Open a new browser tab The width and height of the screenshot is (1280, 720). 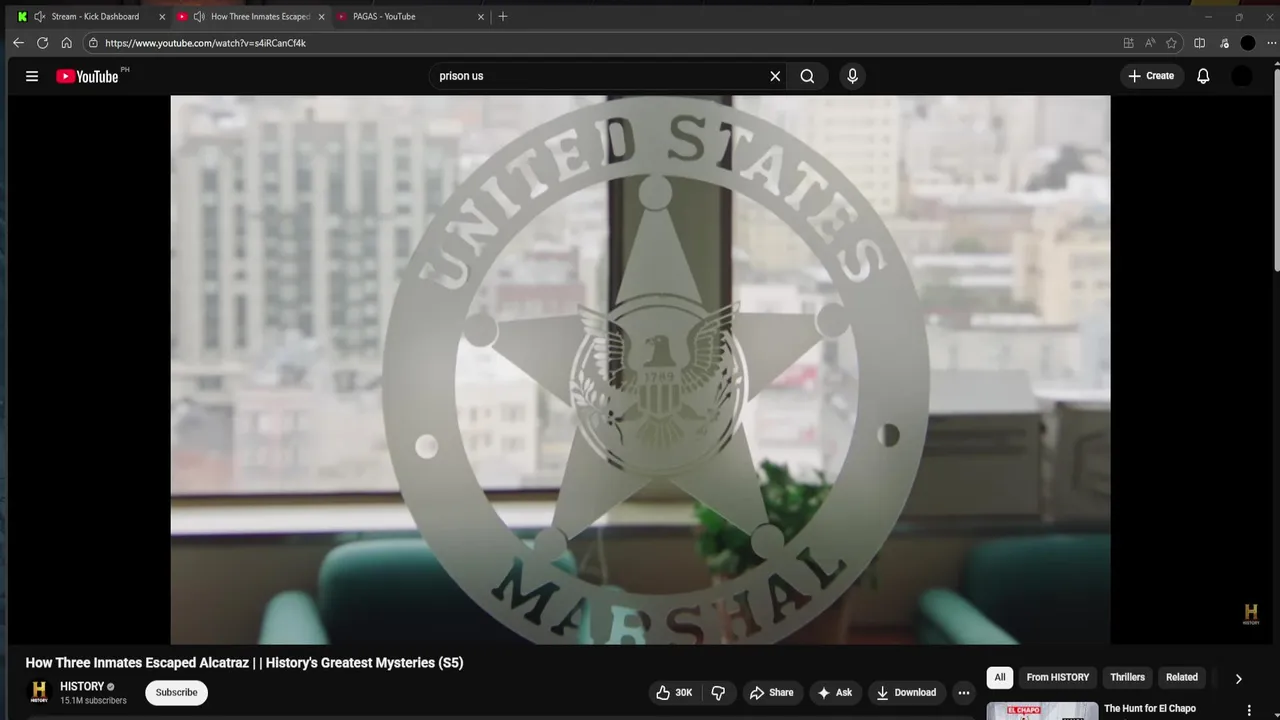(x=503, y=16)
